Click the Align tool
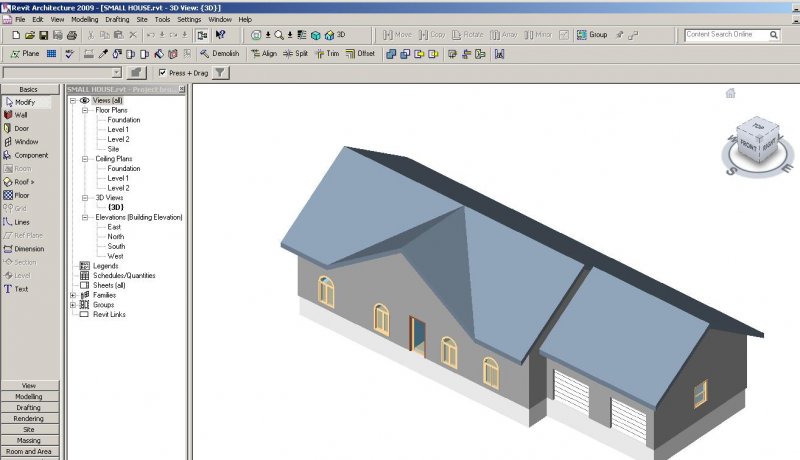The image size is (800, 460). [x=264, y=53]
